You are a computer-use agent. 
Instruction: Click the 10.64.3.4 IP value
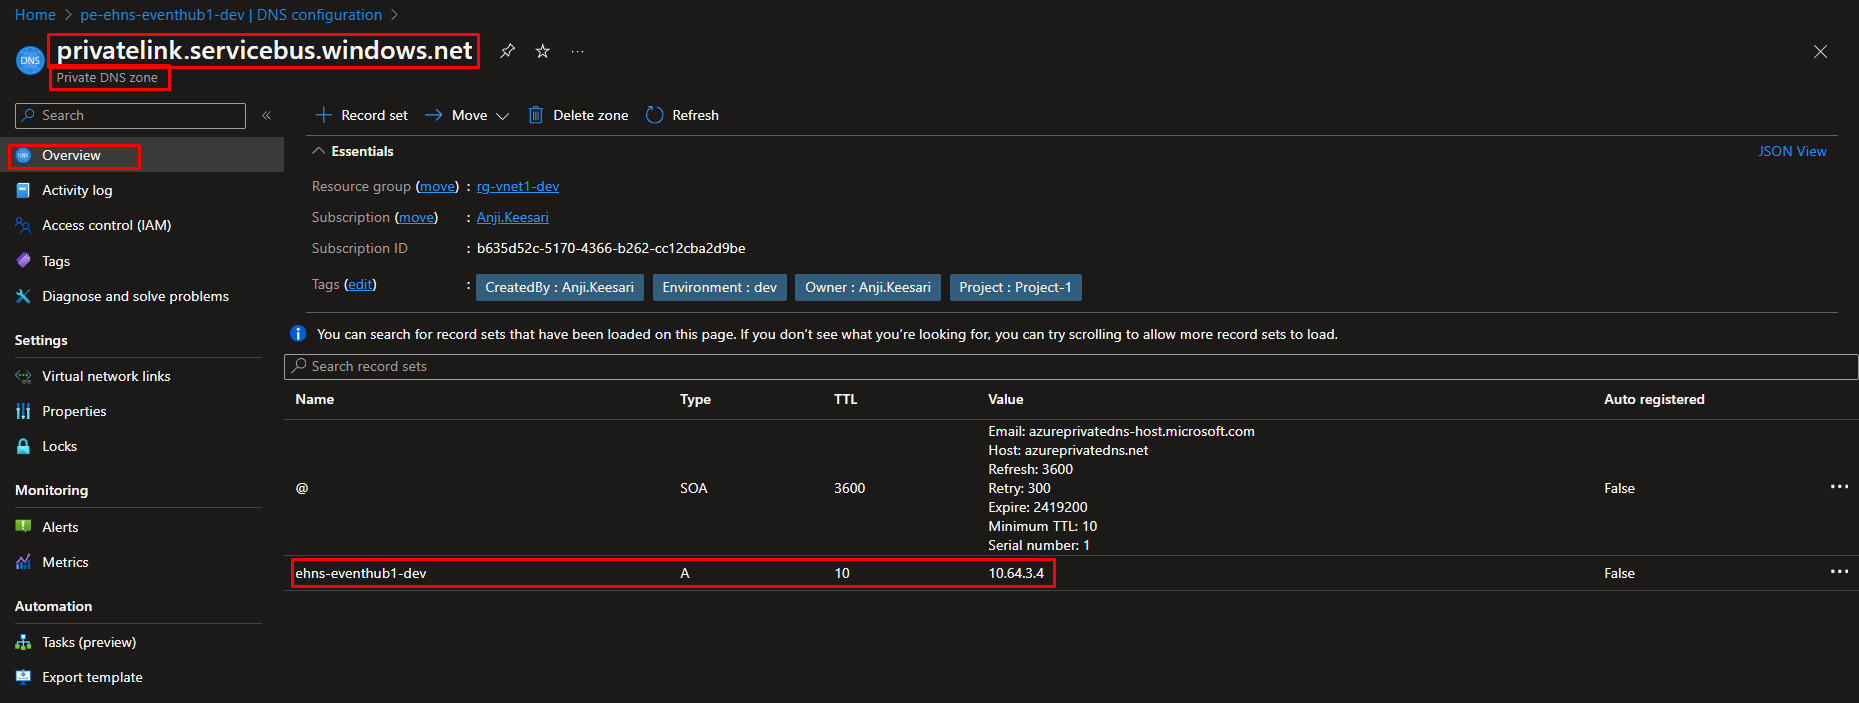[1016, 573]
